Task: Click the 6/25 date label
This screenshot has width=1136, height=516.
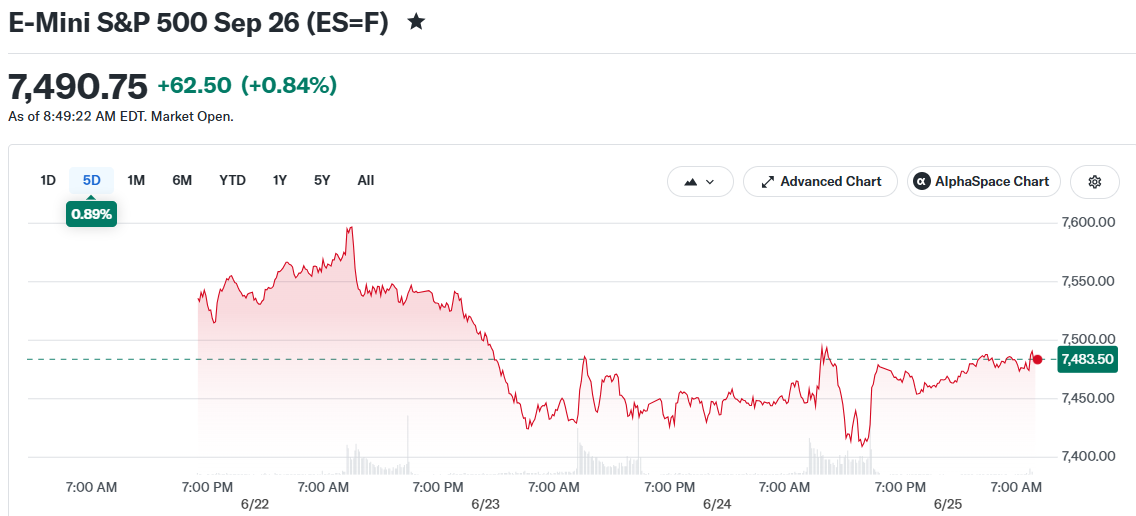Action: (946, 504)
